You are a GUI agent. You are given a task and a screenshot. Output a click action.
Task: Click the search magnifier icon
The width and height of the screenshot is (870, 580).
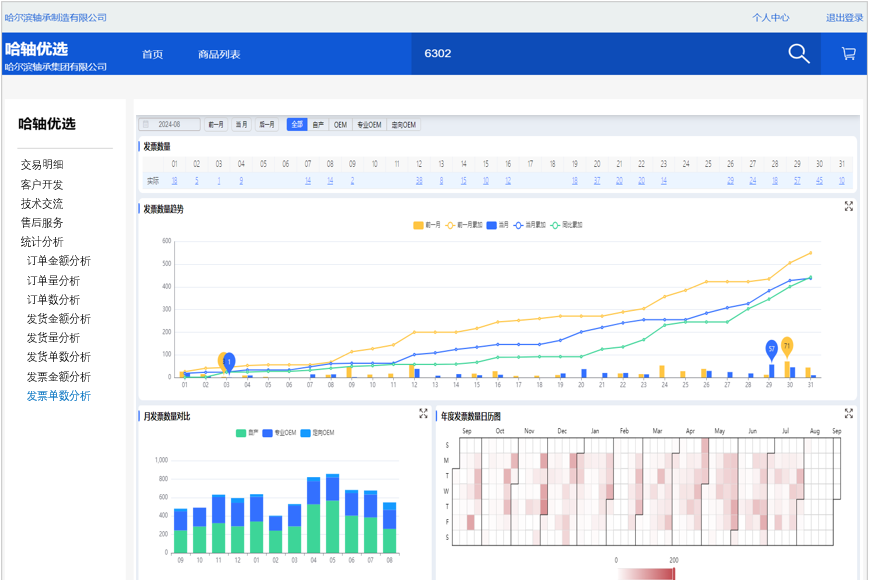click(799, 54)
